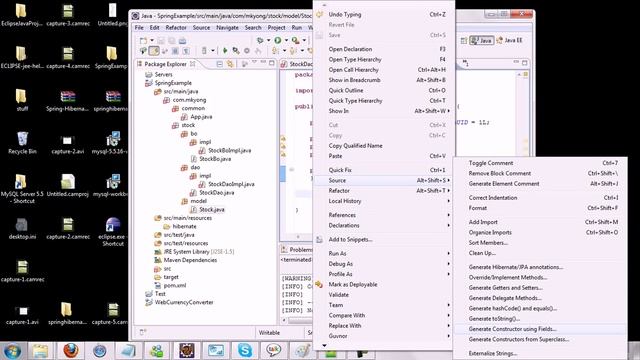Open the Refactor menu in the menu bar
640x360 pixels.
[x=176, y=27]
